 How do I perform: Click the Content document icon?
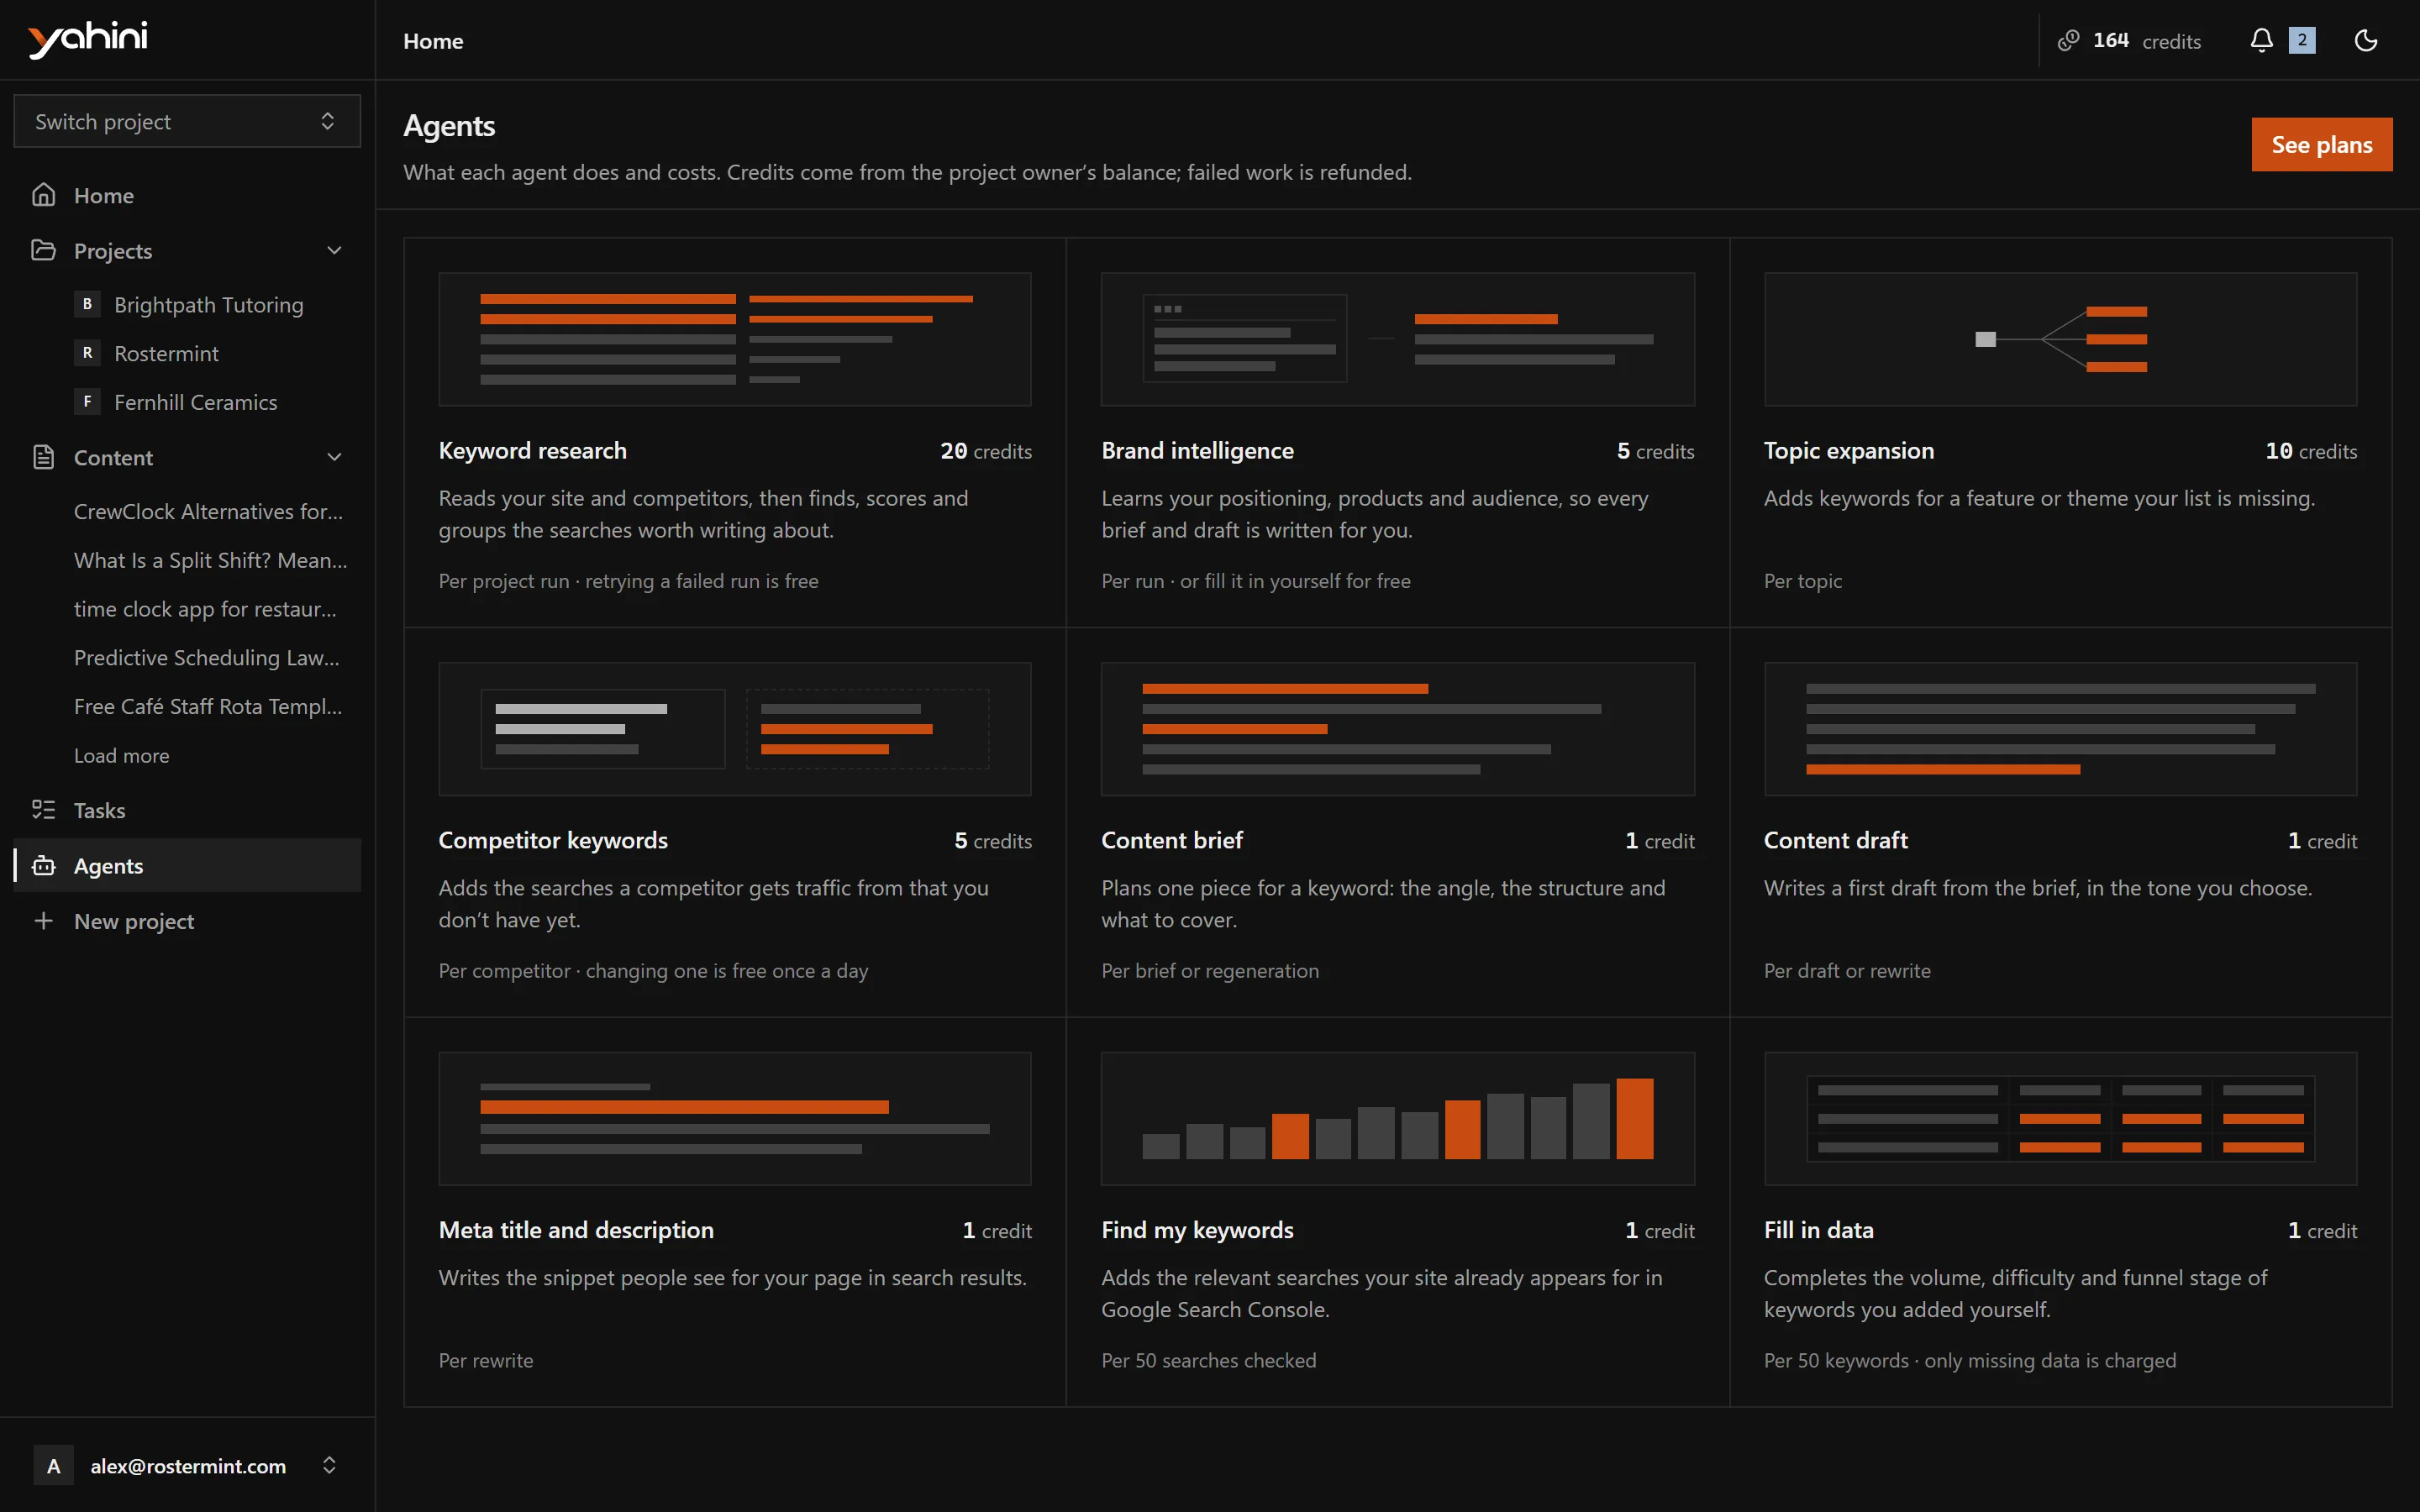(43, 457)
